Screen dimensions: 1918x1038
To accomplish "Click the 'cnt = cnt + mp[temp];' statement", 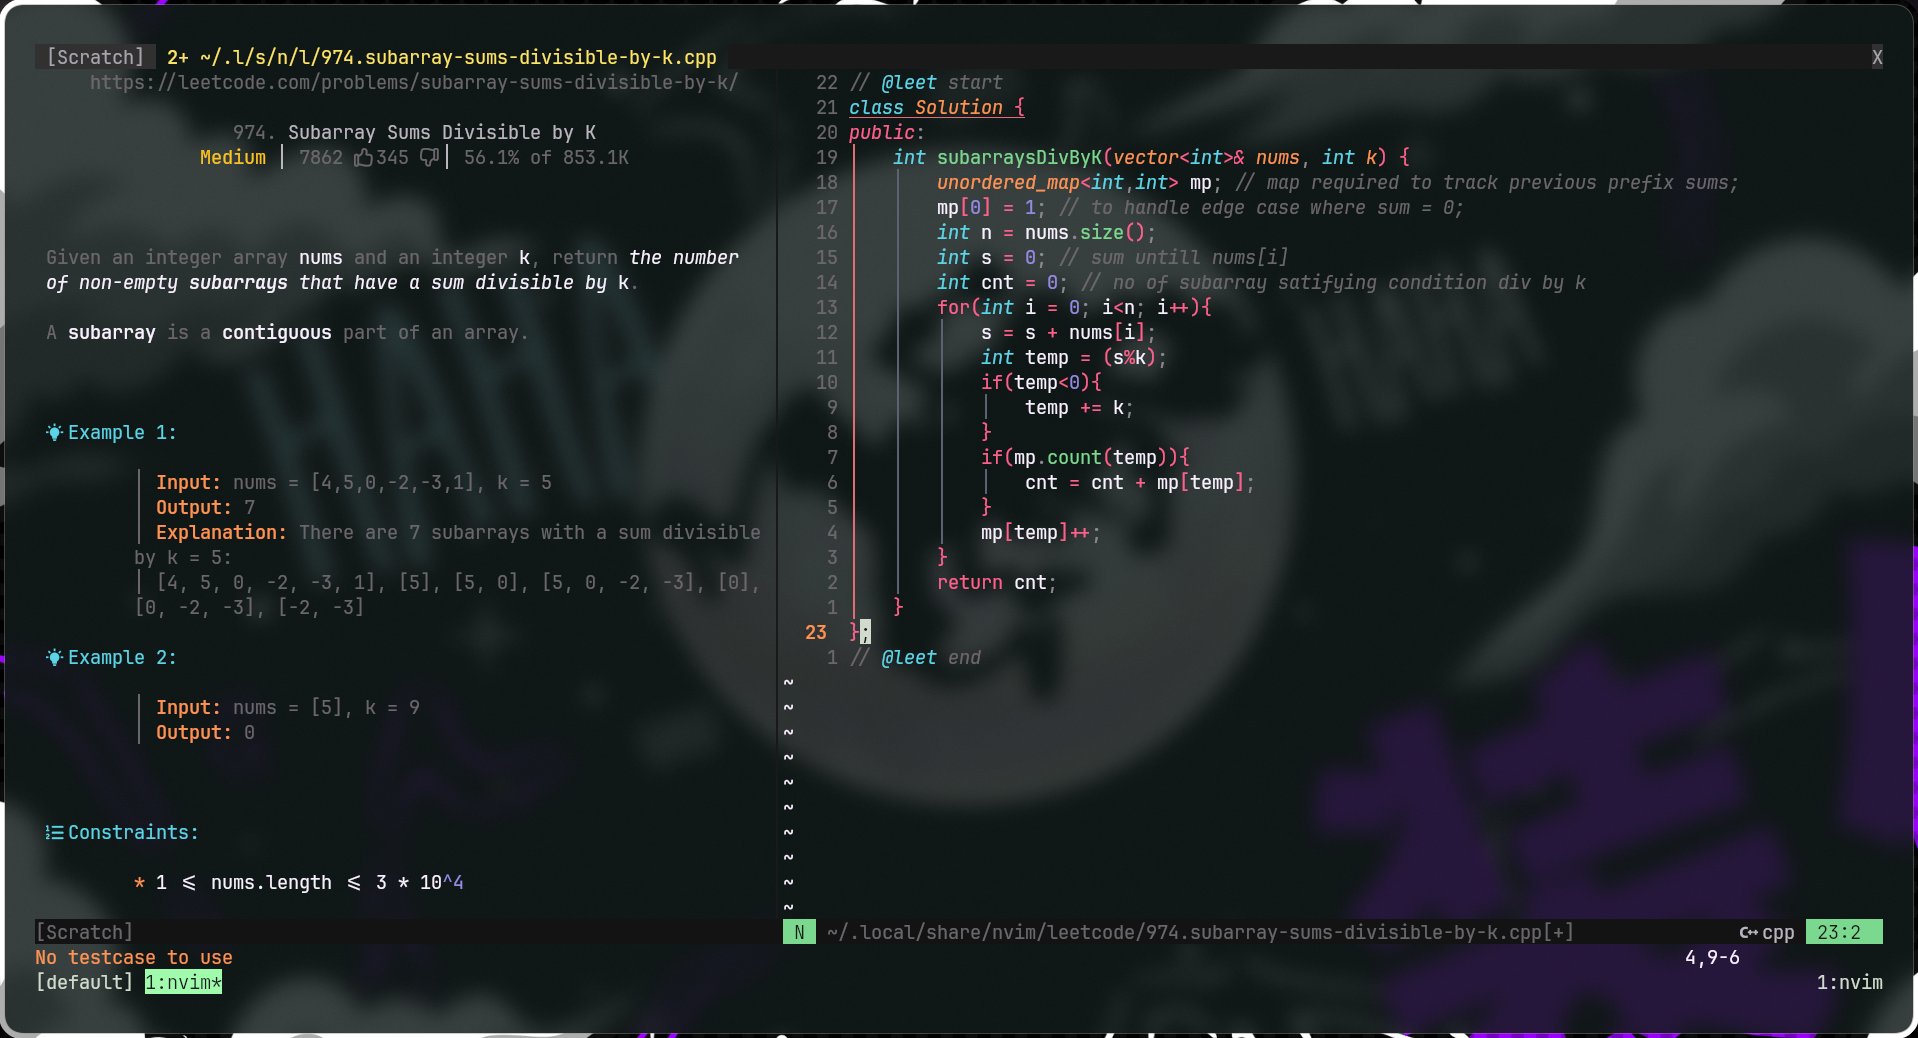I will click(x=1140, y=483).
